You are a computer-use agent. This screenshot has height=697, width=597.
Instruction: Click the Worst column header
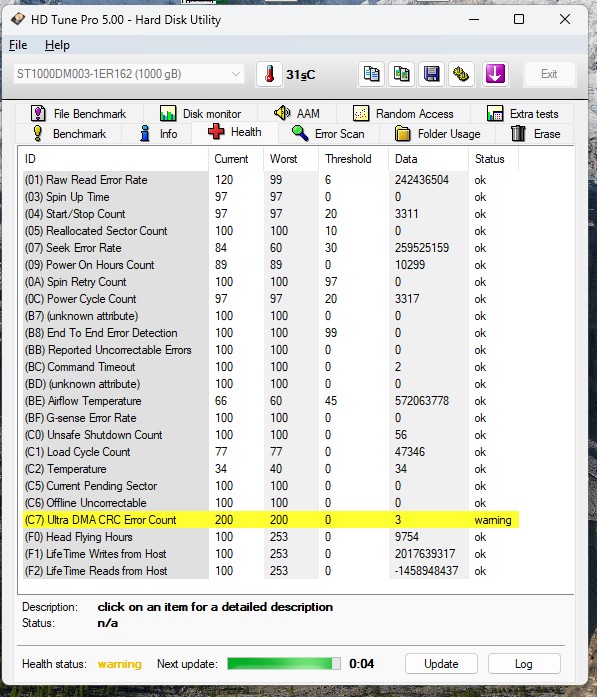pyautogui.click(x=291, y=159)
